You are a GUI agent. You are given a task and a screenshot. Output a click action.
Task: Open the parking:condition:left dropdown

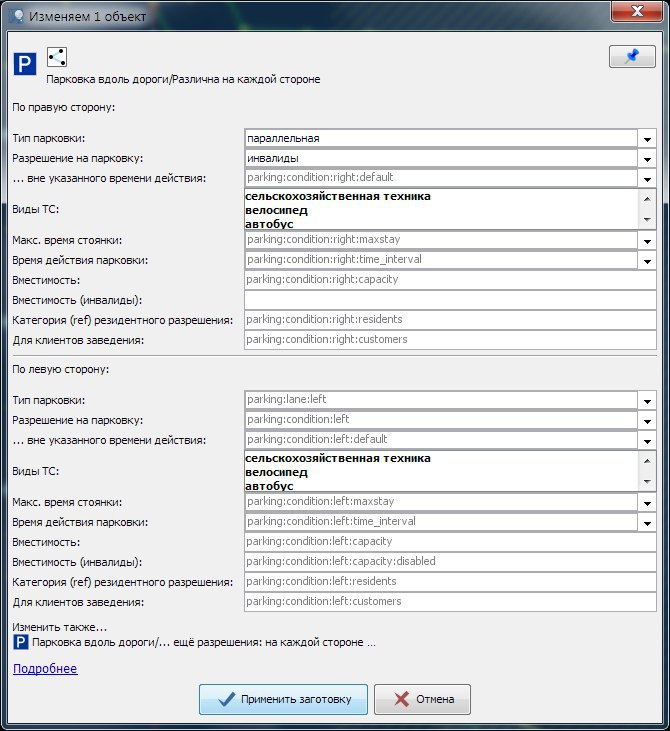pyautogui.click(x=647, y=421)
